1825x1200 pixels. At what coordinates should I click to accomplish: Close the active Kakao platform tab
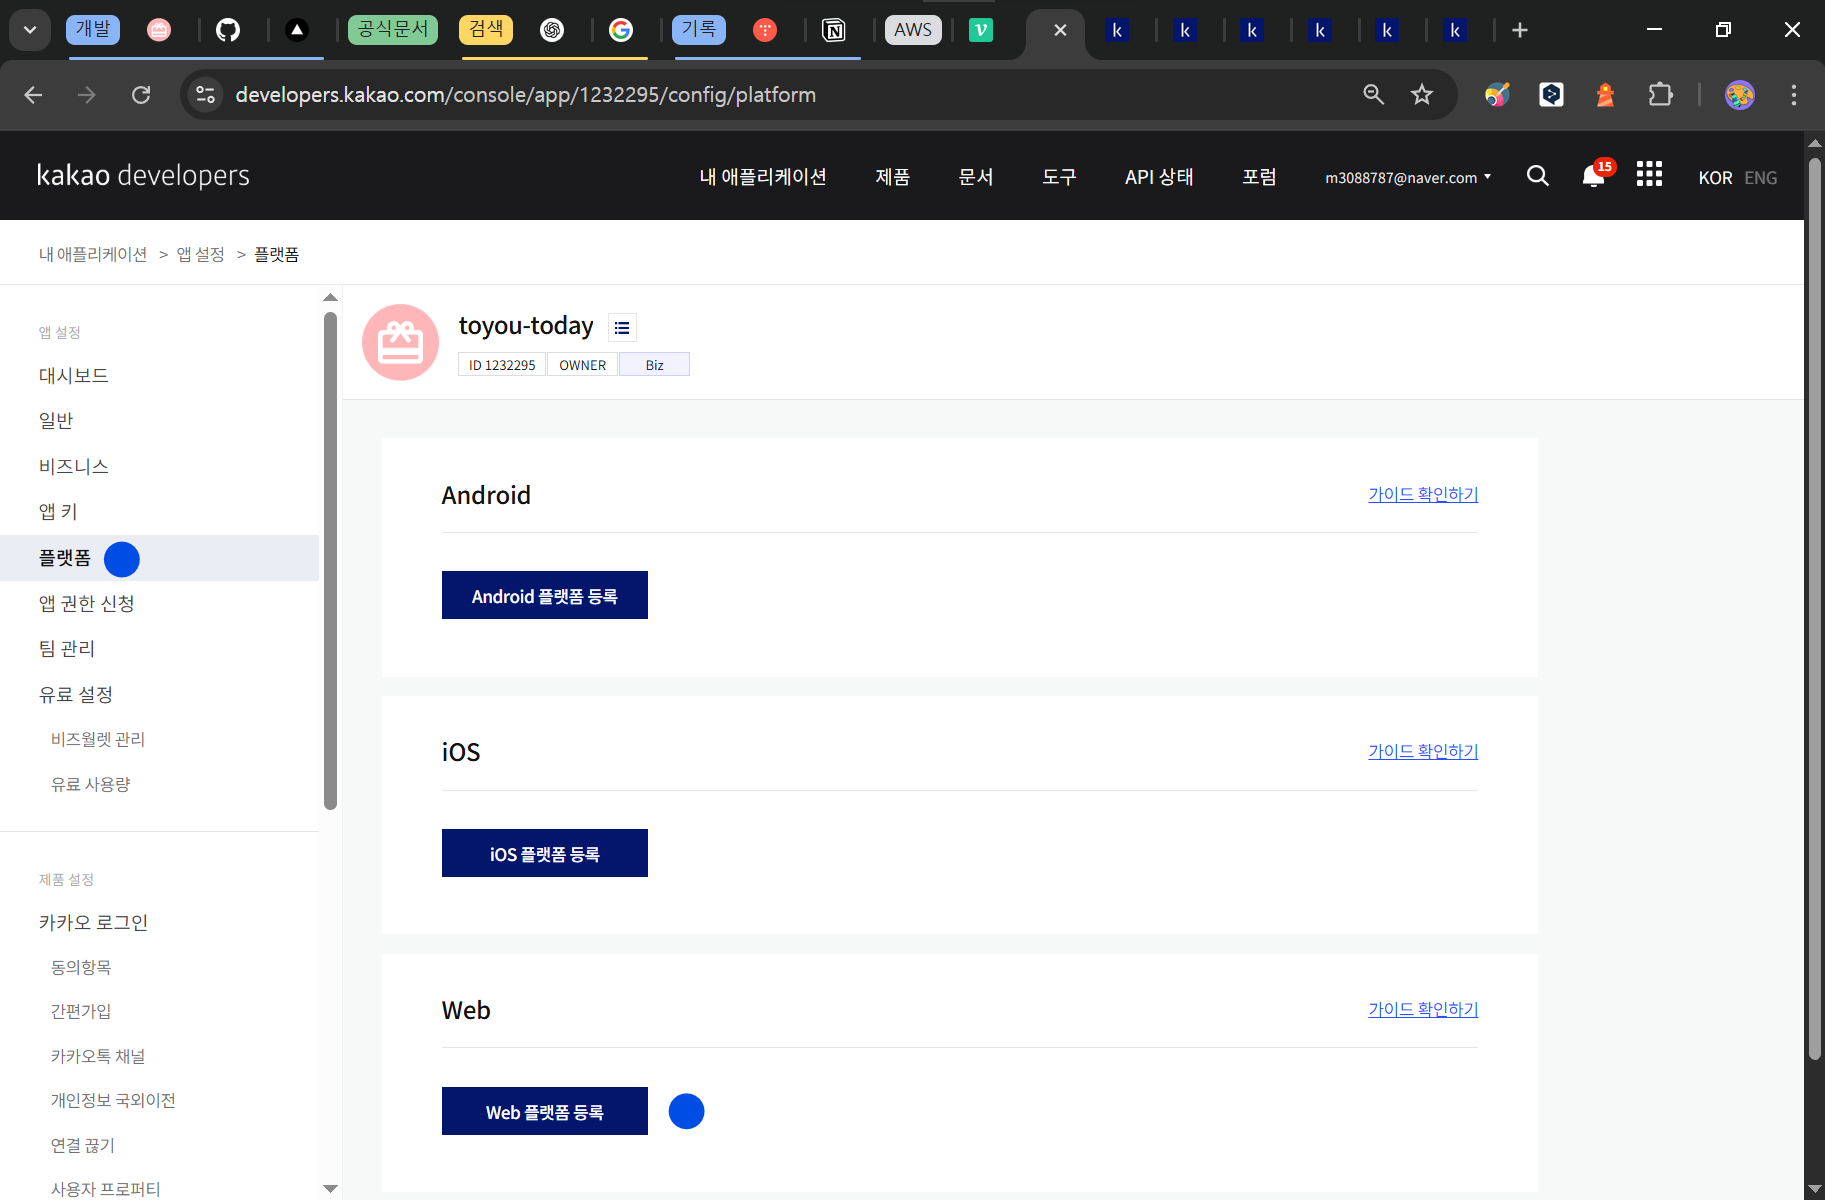pos(1060,30)
